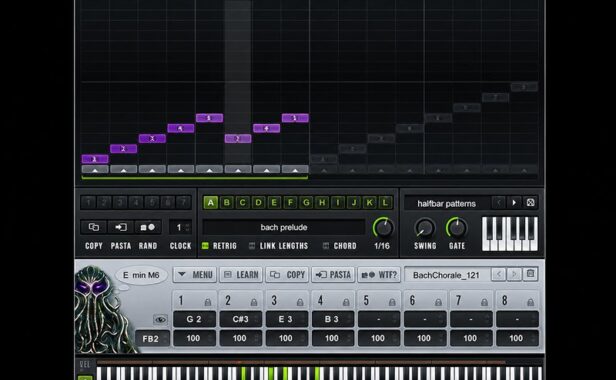The image size is (616, 380).
Task: Toggle lock icon on chord note 4
Action: coord(346,302)
